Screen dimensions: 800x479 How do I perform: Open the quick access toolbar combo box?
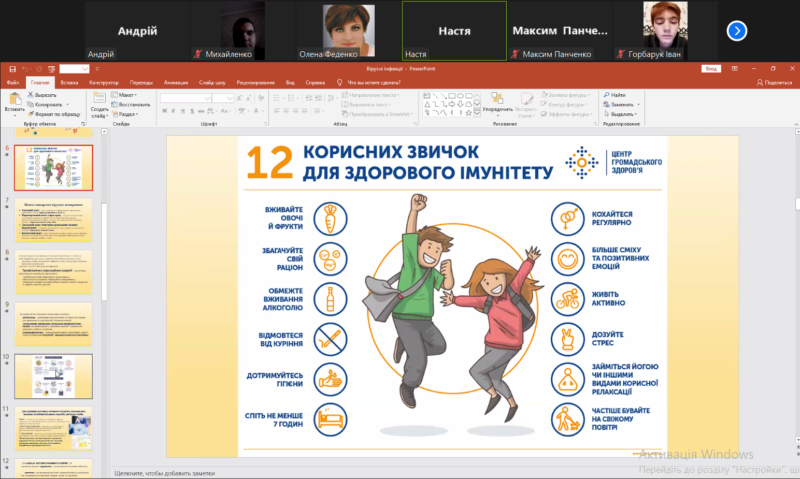(x=74, y=69)
